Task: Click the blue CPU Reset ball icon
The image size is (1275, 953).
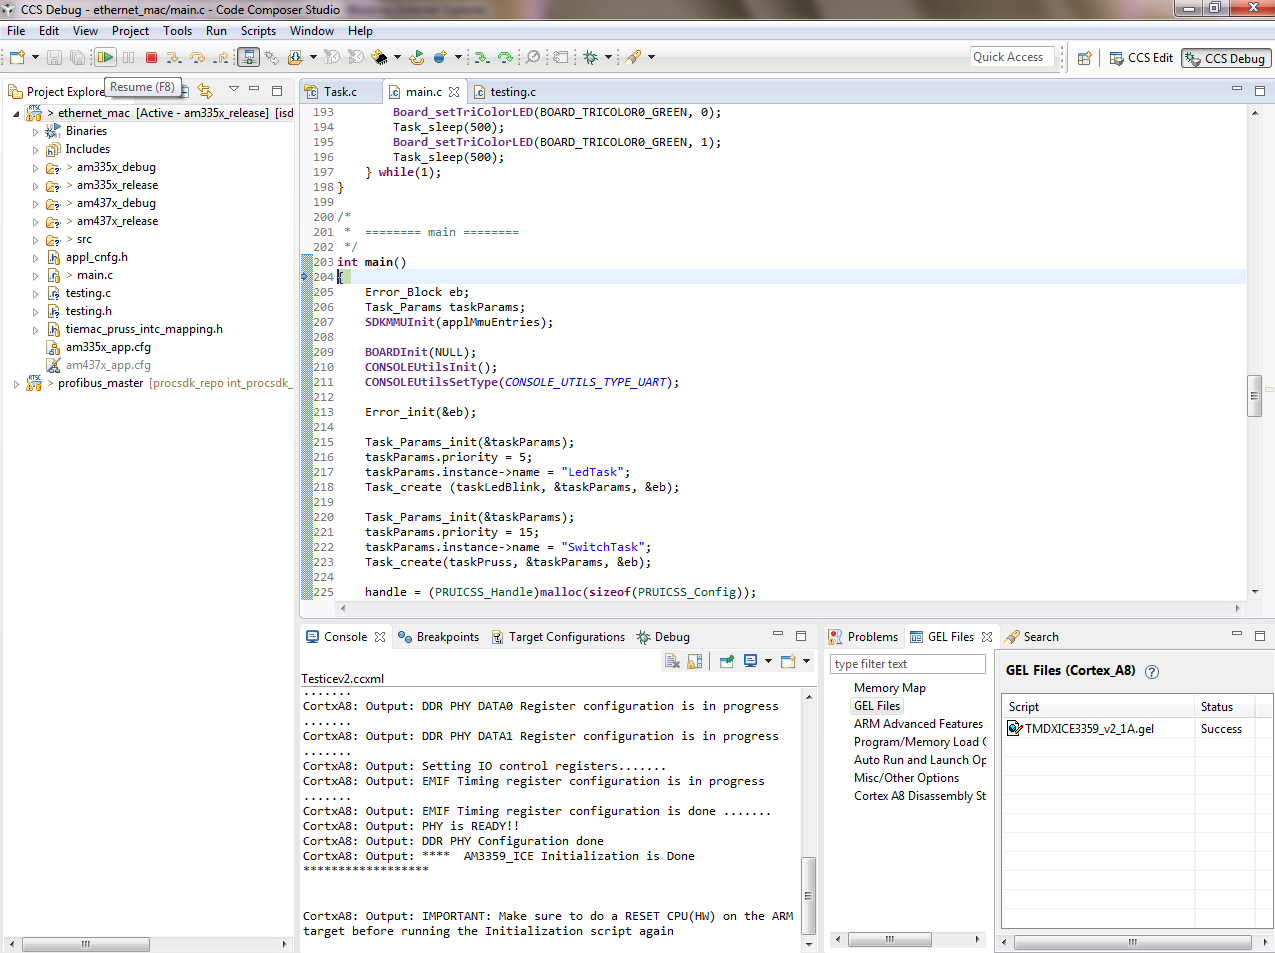Action: point(440,57)
